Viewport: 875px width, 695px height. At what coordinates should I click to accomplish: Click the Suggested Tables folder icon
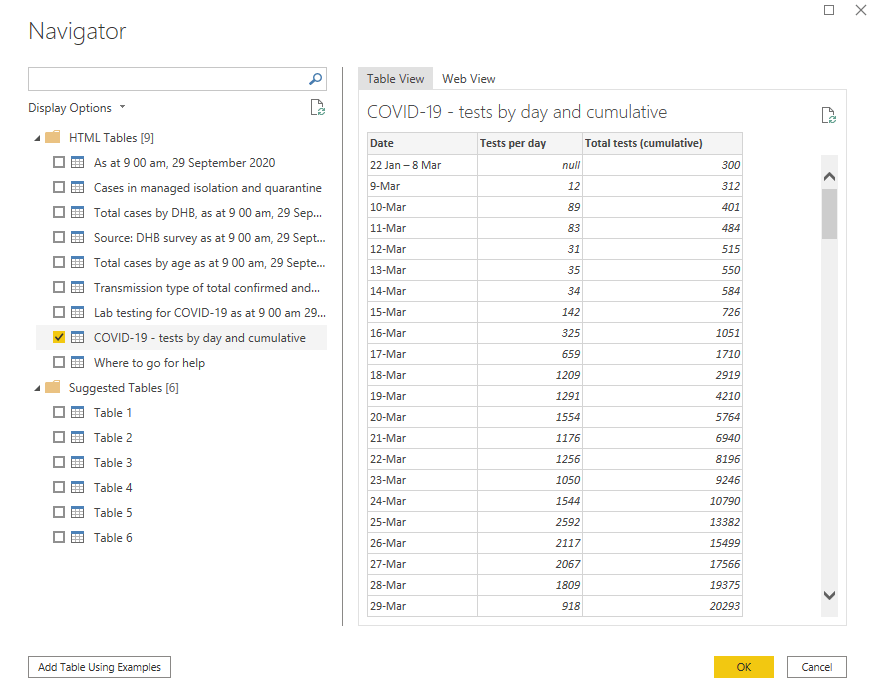tap(53, 388)
